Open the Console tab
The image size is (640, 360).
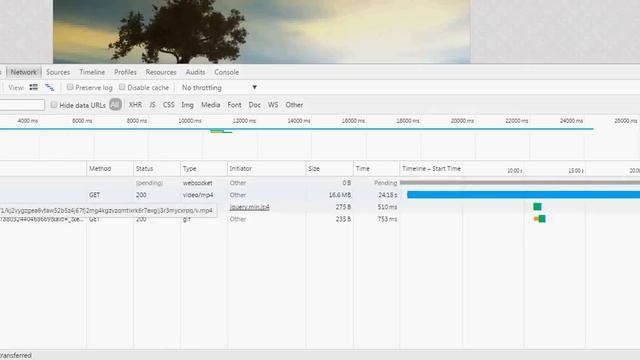[x=227, y=72]
